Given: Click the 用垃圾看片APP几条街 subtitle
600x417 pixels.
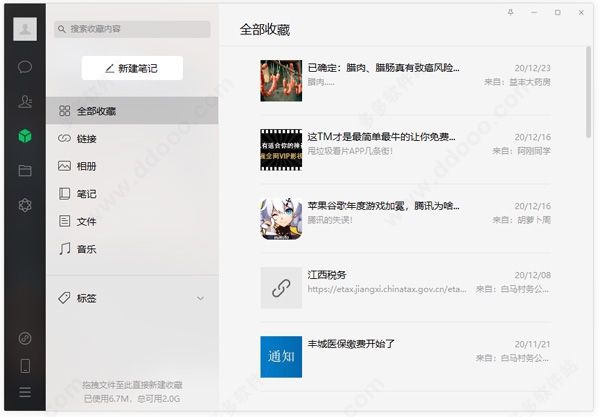Looking at the screenshot, I should click(x=350, y=151).
